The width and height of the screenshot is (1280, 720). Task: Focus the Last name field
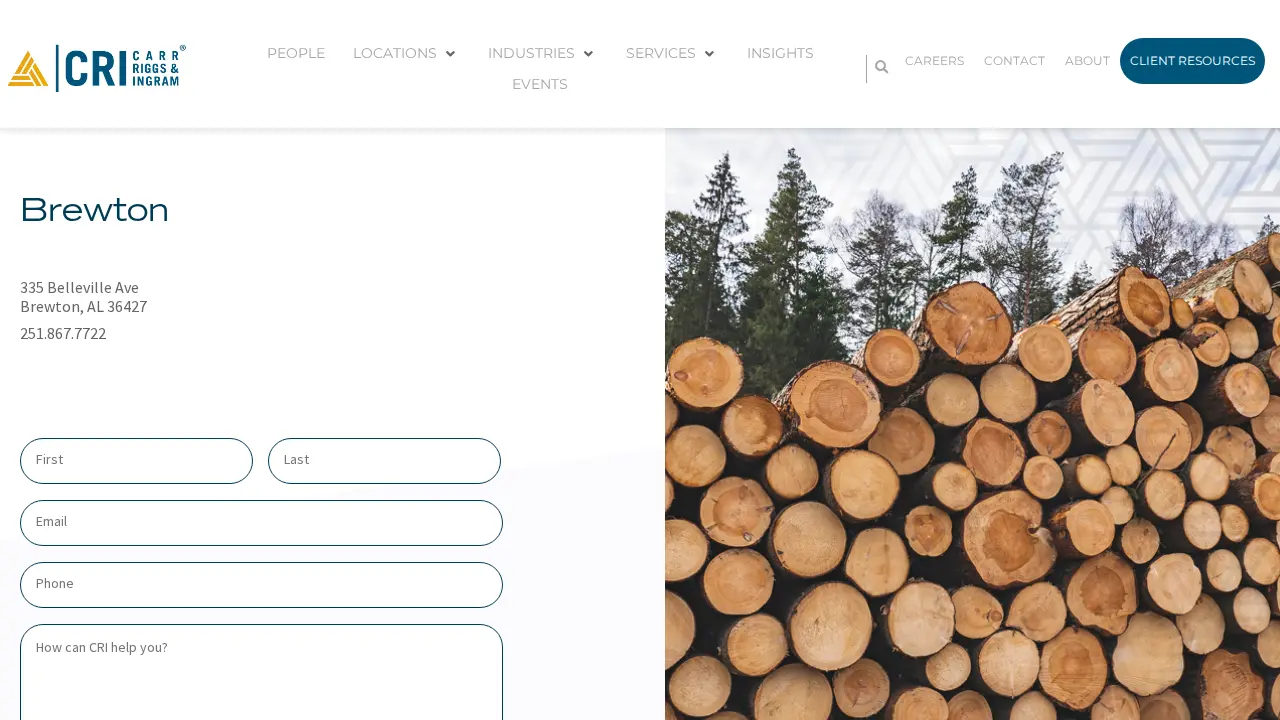384,461
